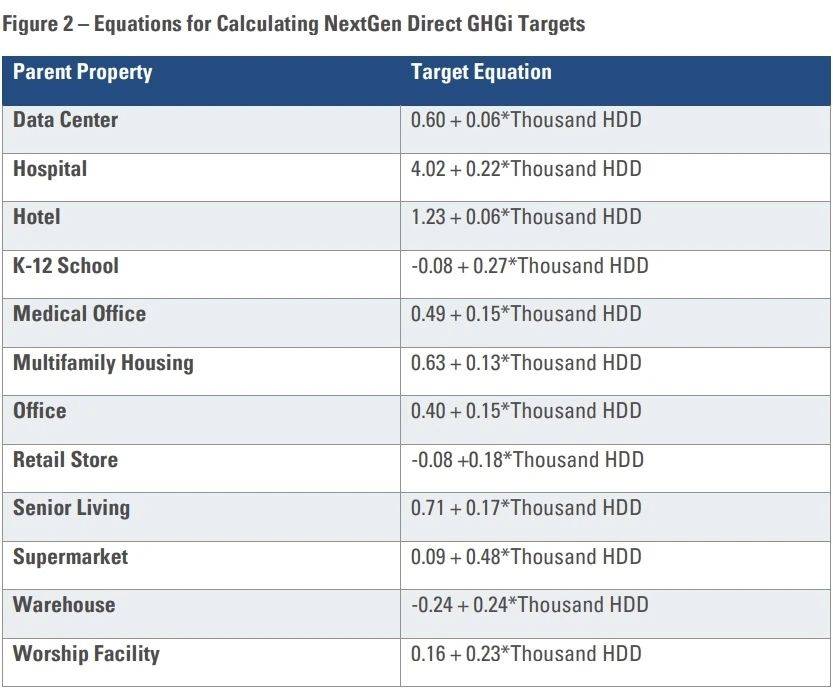Image resolution: width=833 pixels, height=700 pixels.
Task: Click the Warehouse row label
Action: pyautogui.click(x=64, y=605)
